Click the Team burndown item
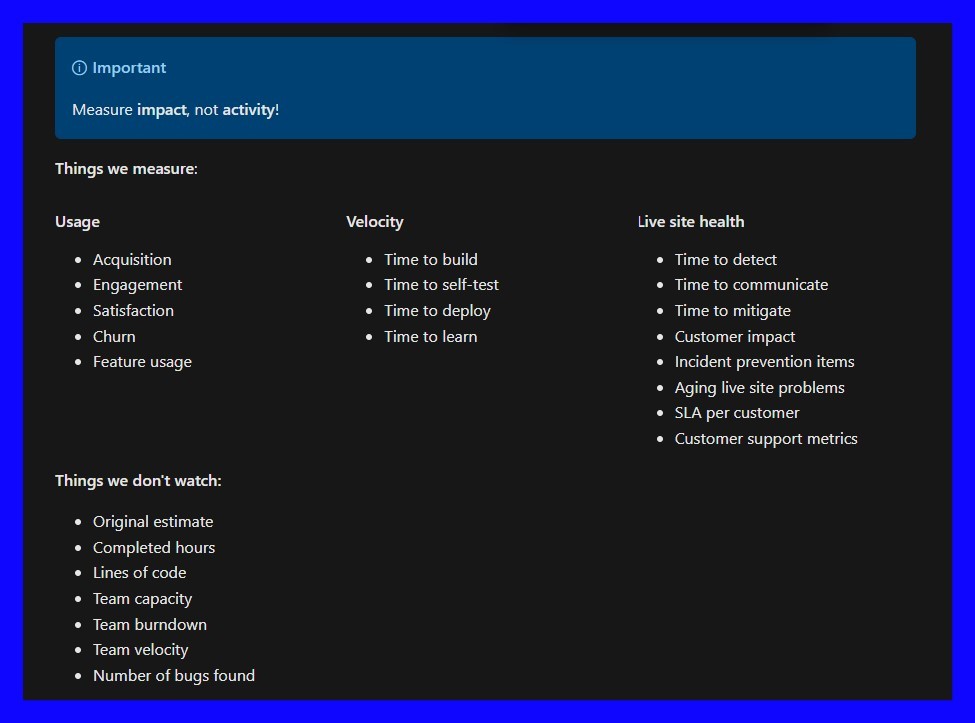The image size is (975, 723). 150,625
